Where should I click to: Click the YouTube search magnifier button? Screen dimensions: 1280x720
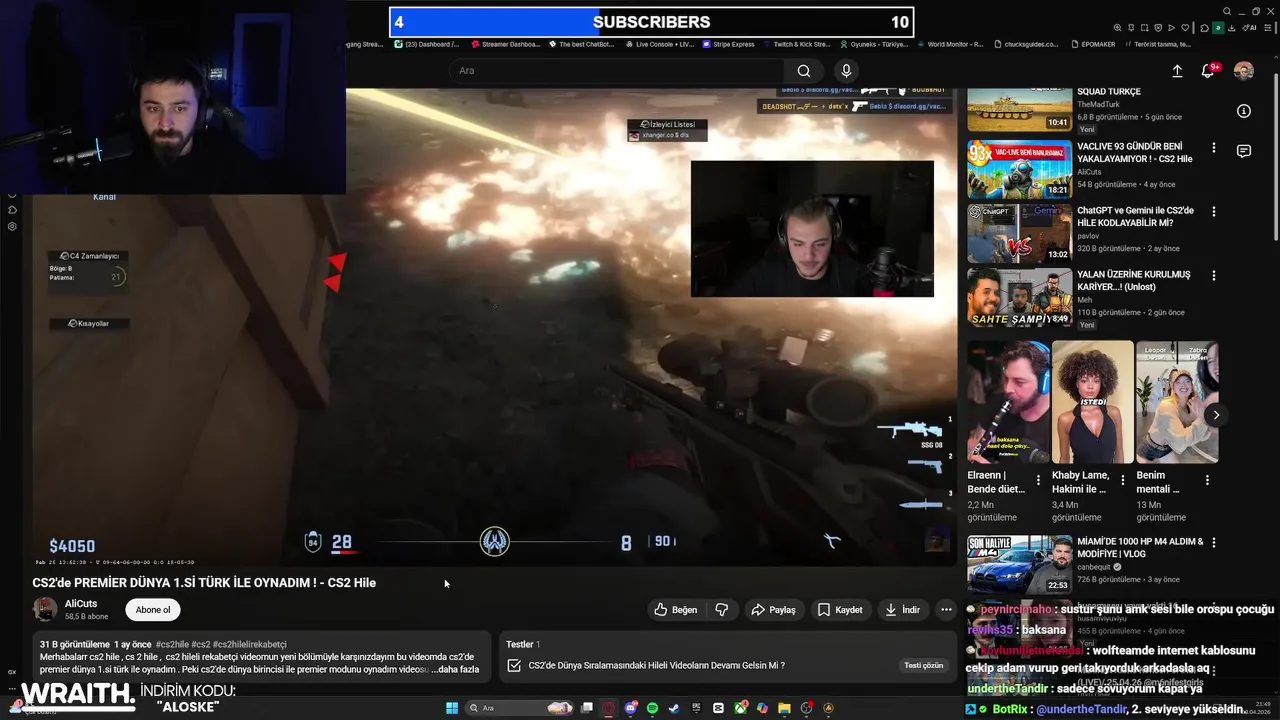[803, 71]
